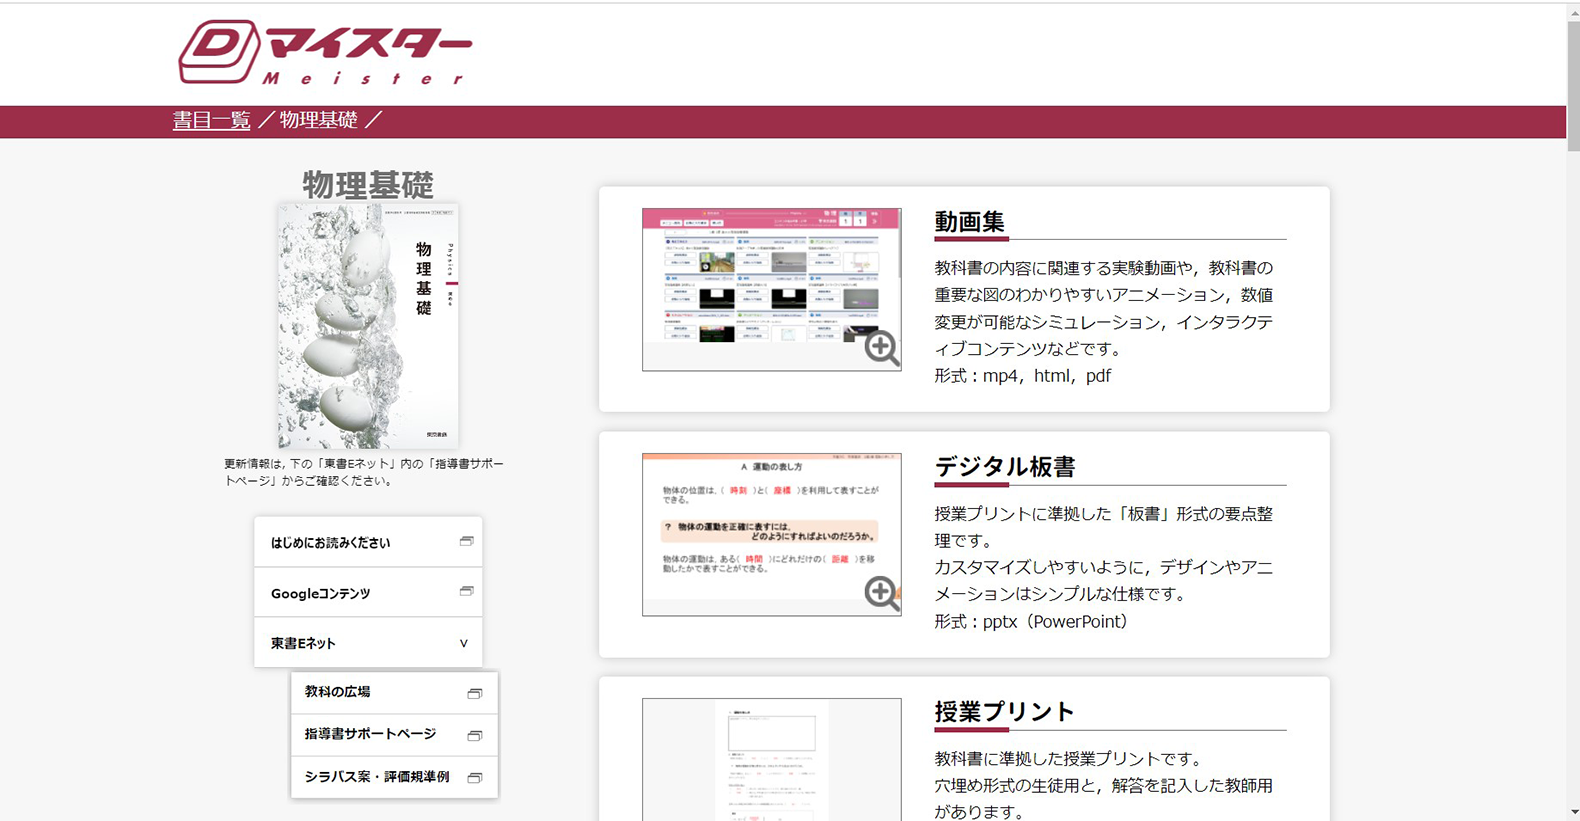Click the 授業プリント preview thumbnail
This screenshot has width=1580, height=821.
tap(771, 758)
